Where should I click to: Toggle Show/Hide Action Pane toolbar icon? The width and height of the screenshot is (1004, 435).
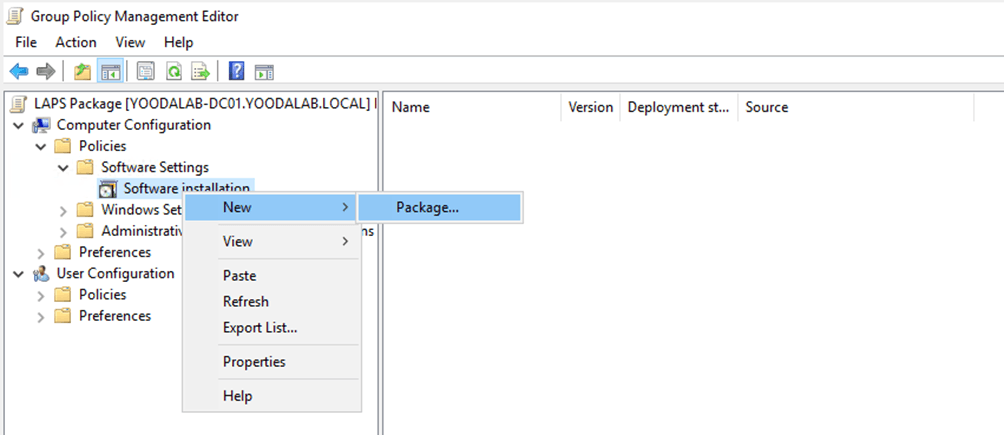tap(264, 71)
